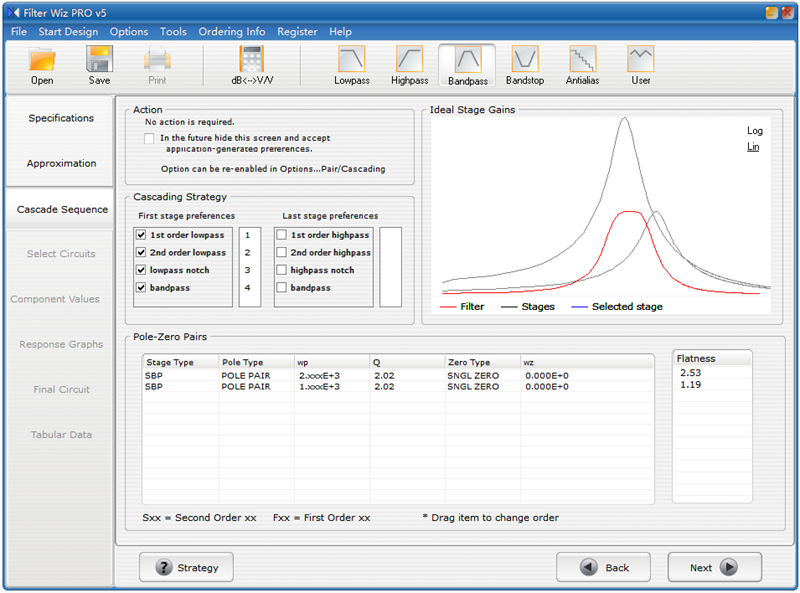The width and height of the screenshot is (800, 593).
Task: Click the Component Values step
Action: coord(55,299)
